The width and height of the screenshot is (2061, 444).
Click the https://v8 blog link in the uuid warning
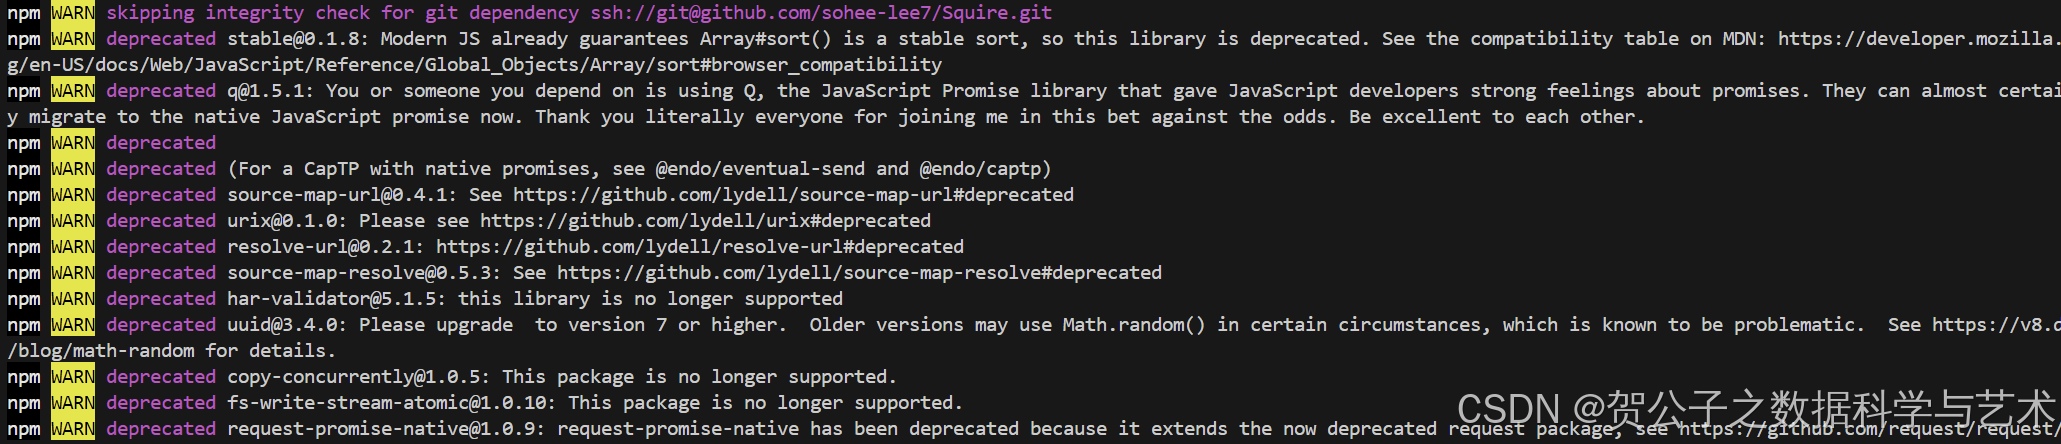coord(1996,325)
